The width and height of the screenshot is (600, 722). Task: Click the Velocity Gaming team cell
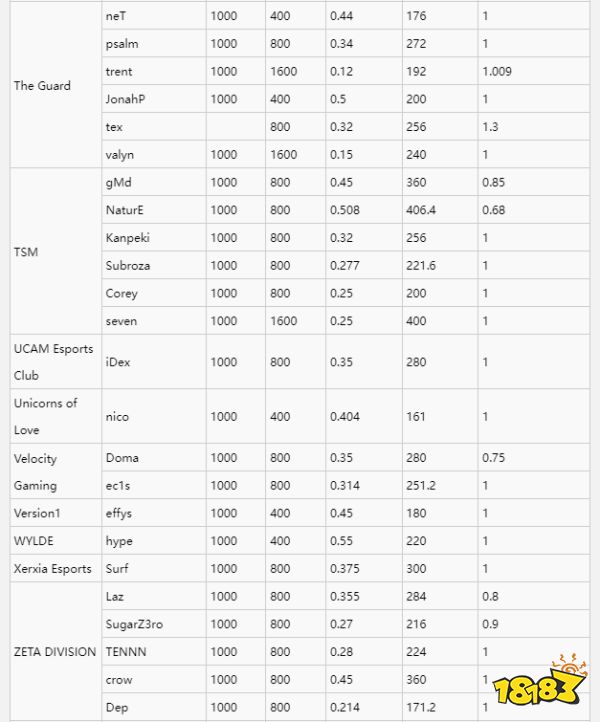(36, 472)
